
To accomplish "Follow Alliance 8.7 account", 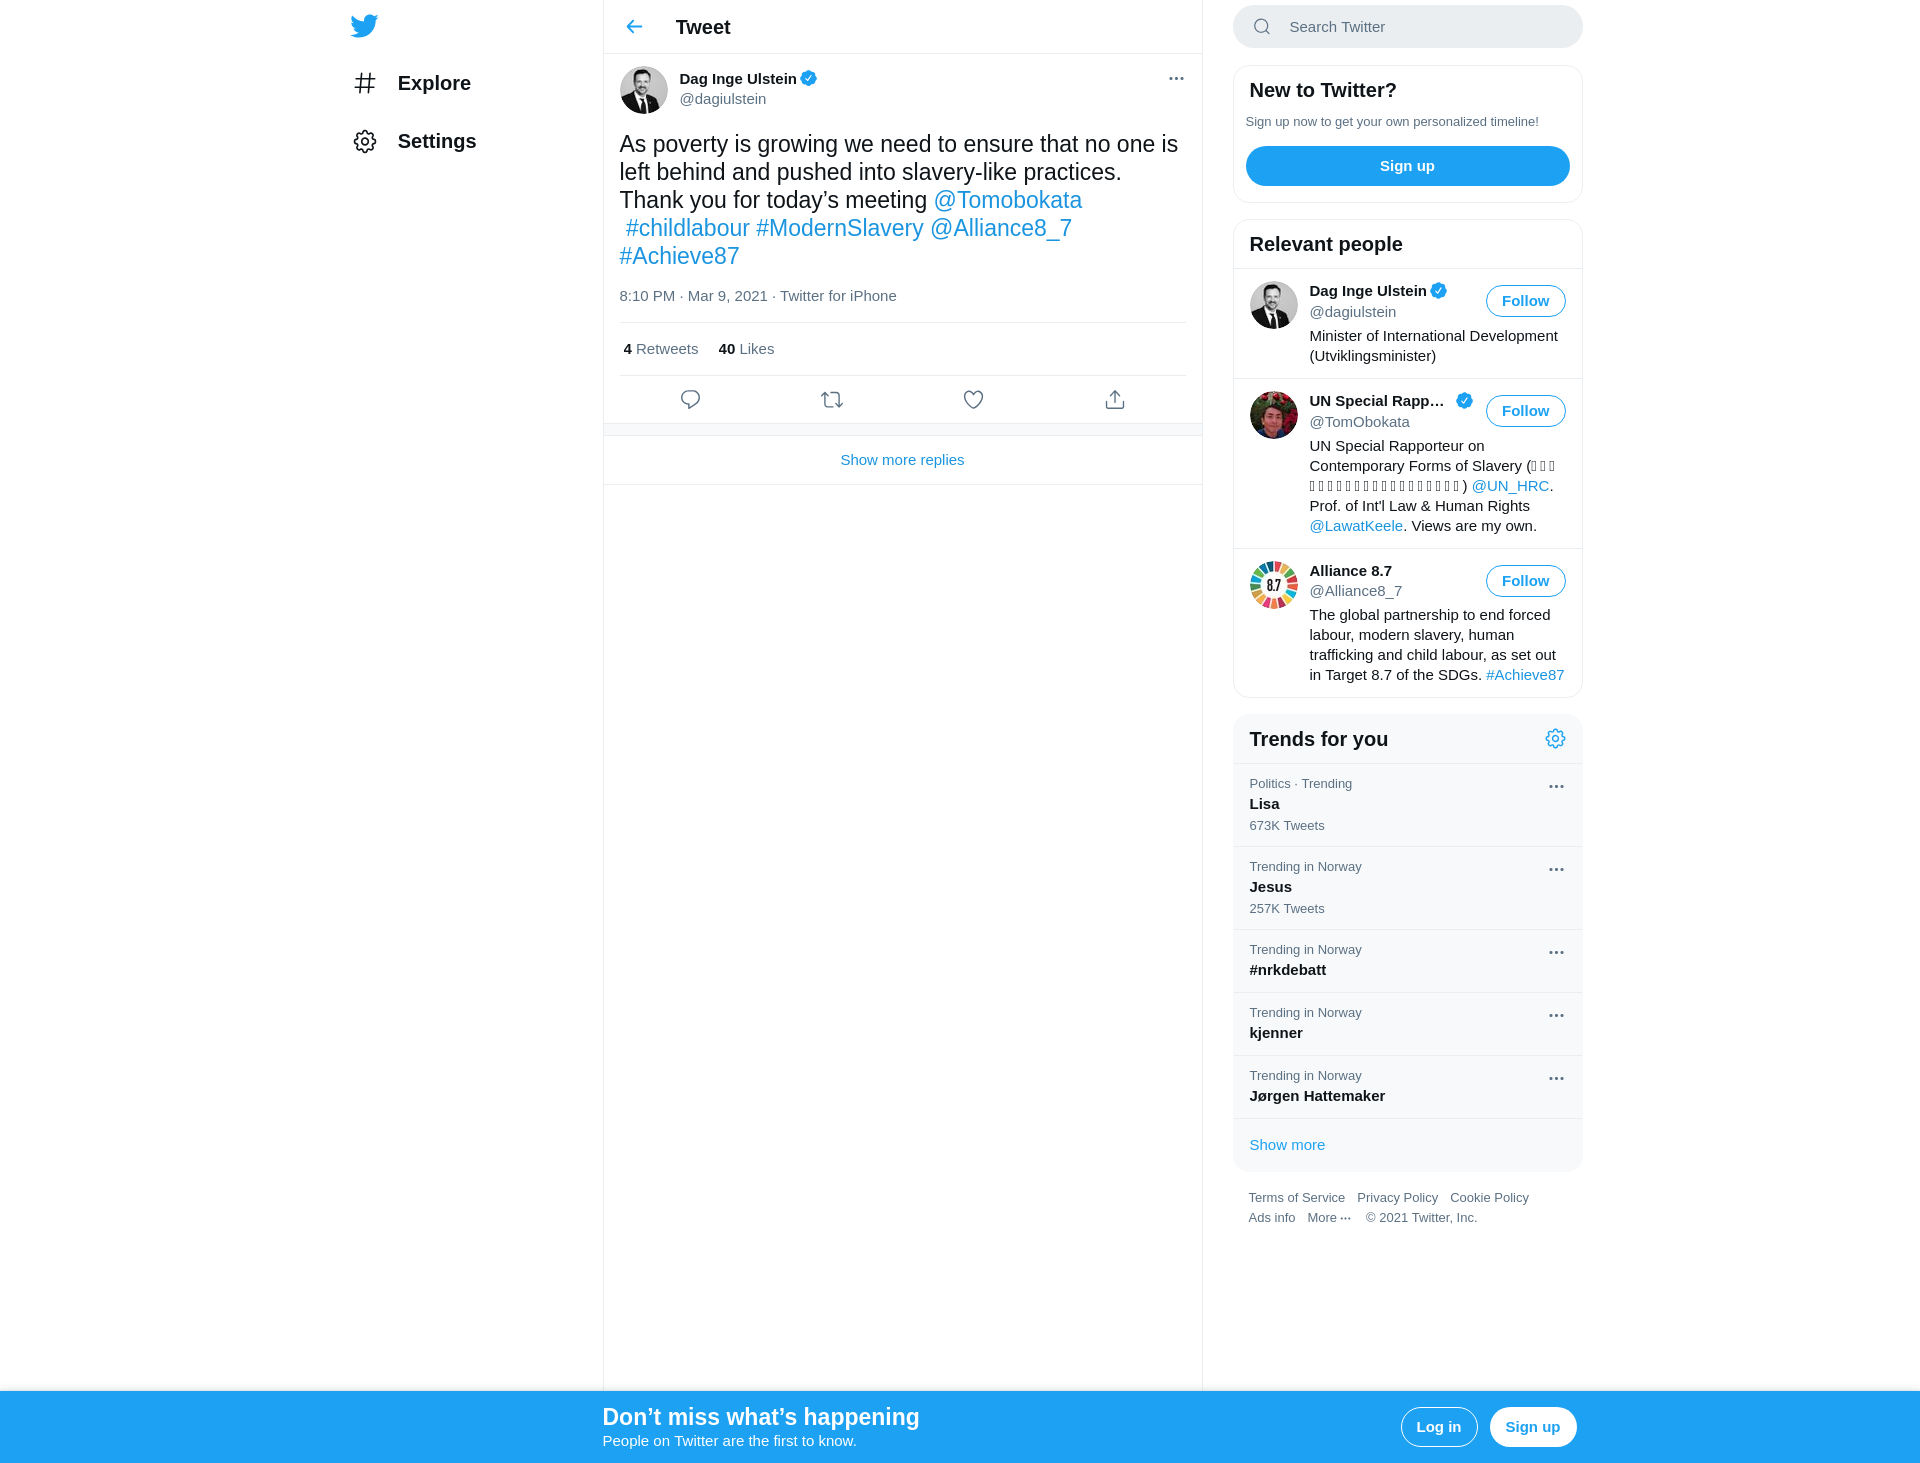I will 1525,581.
